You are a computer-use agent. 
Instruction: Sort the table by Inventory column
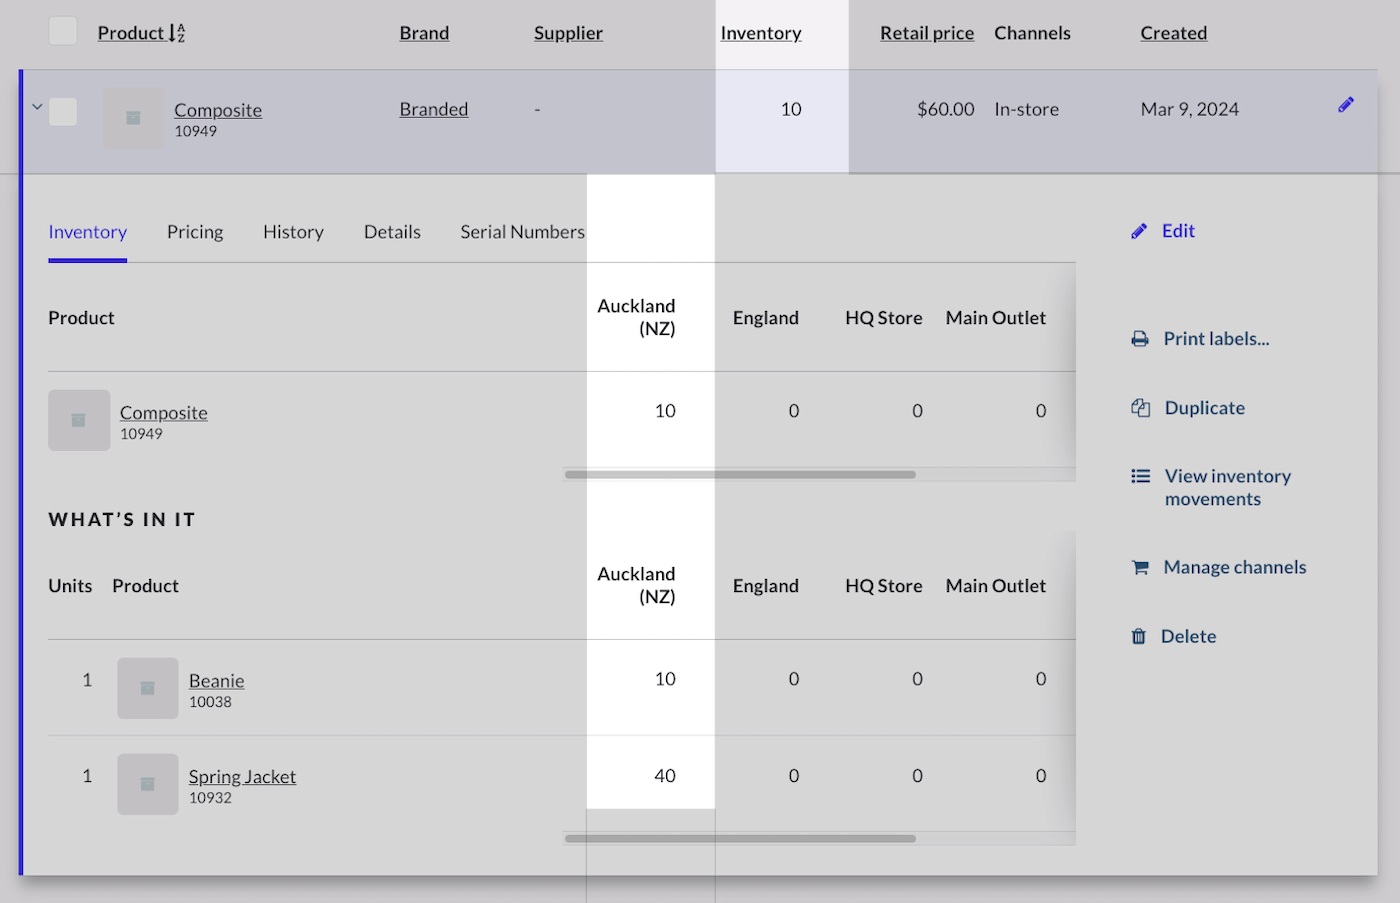pos(760,33)
